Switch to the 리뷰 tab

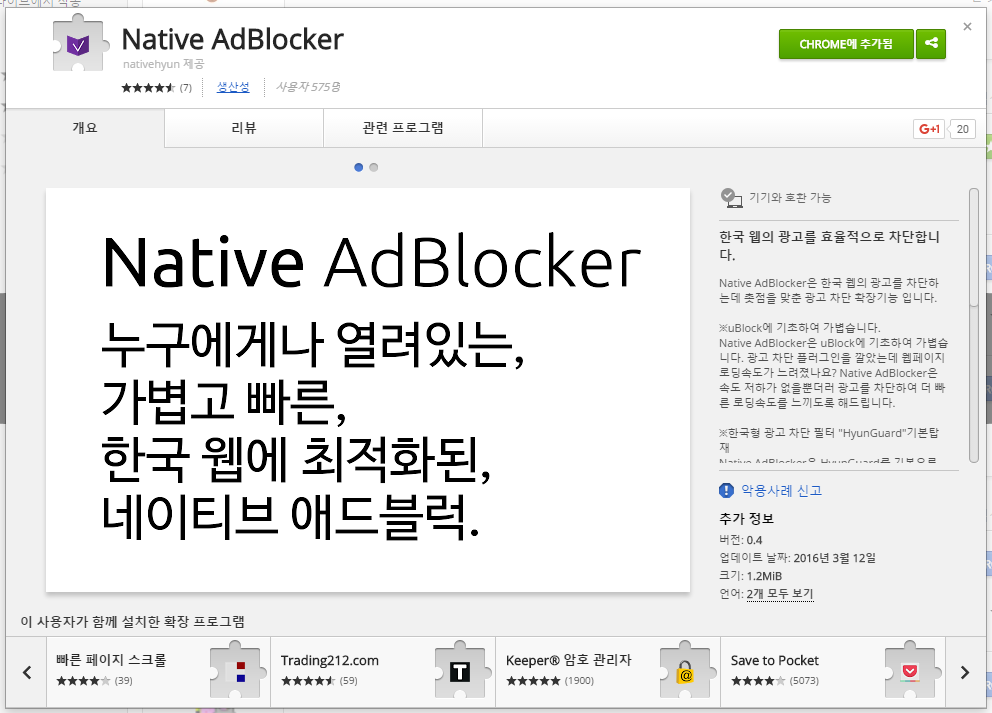pyautogui.click(x=244, y=128)
